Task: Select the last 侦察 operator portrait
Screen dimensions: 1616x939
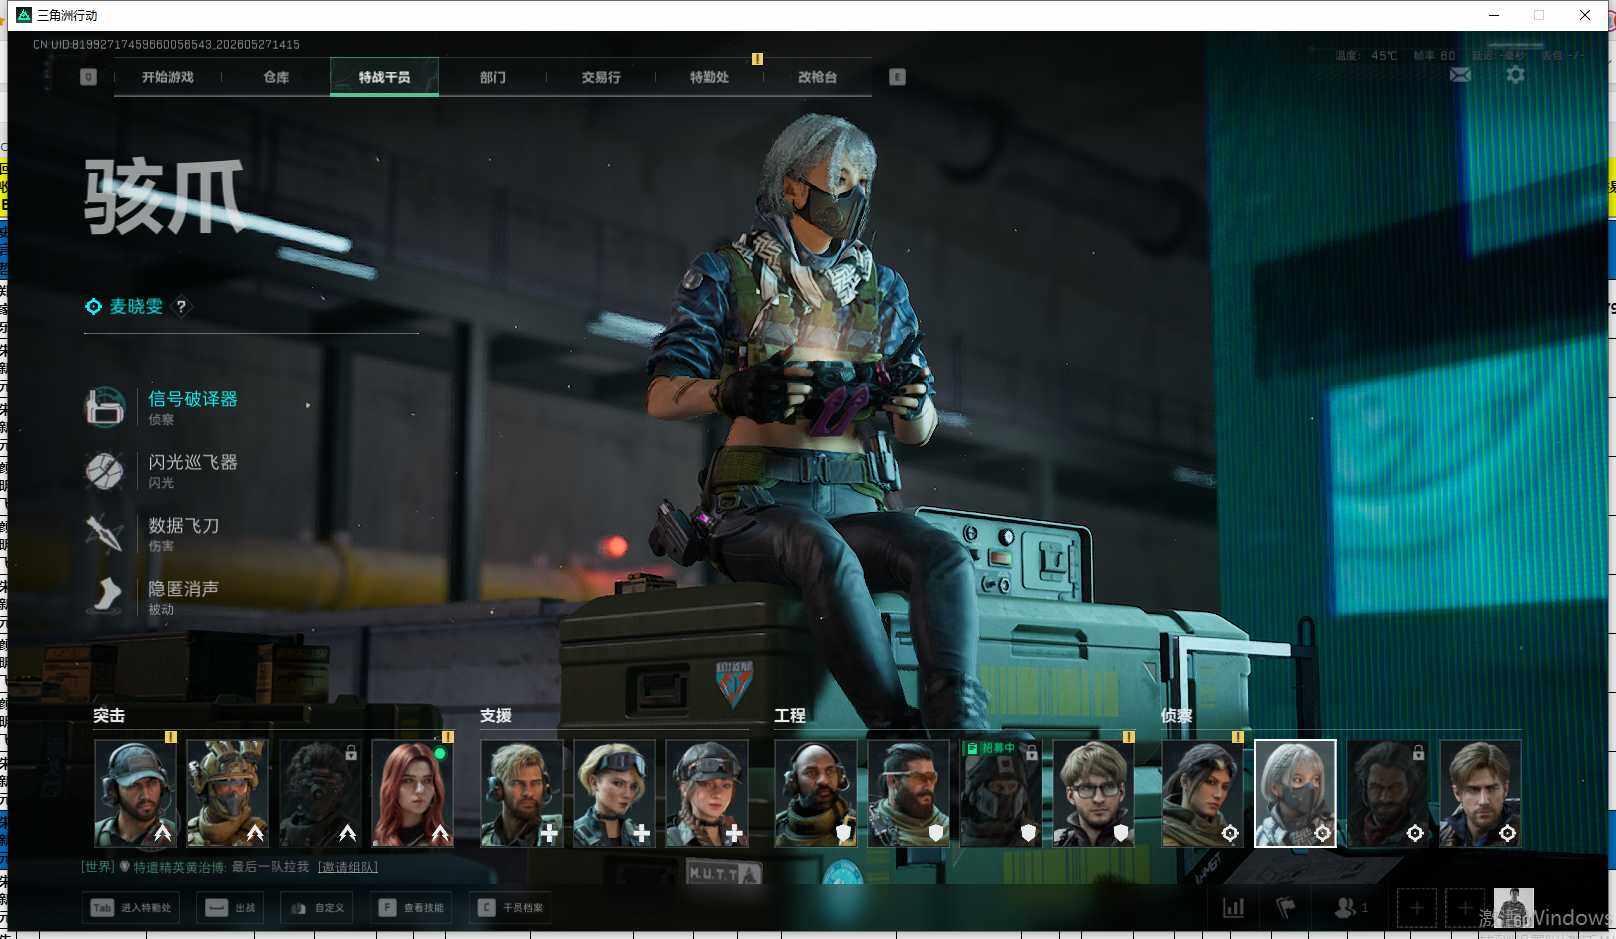Action: [x=1480, y=793]
